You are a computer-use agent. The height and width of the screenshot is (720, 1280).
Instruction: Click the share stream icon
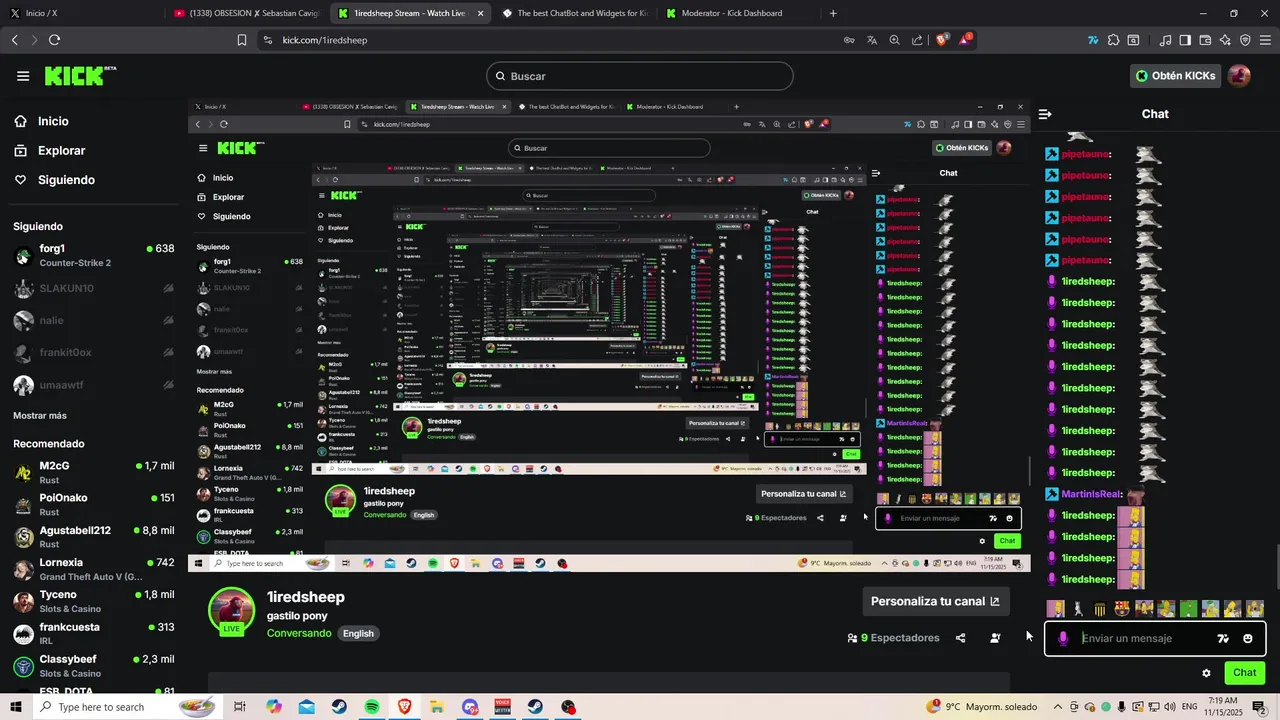pos(961,638)
